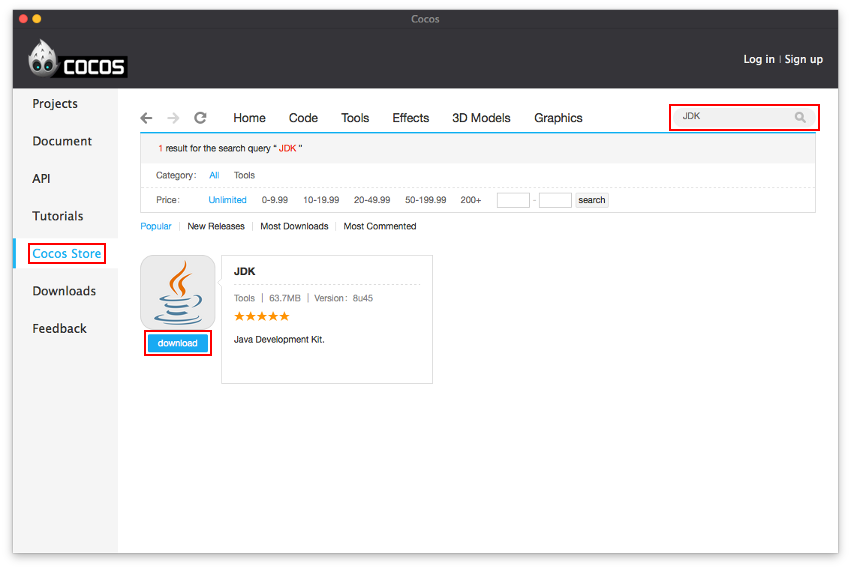Filter category by All
851x569 pixels.
214,175
